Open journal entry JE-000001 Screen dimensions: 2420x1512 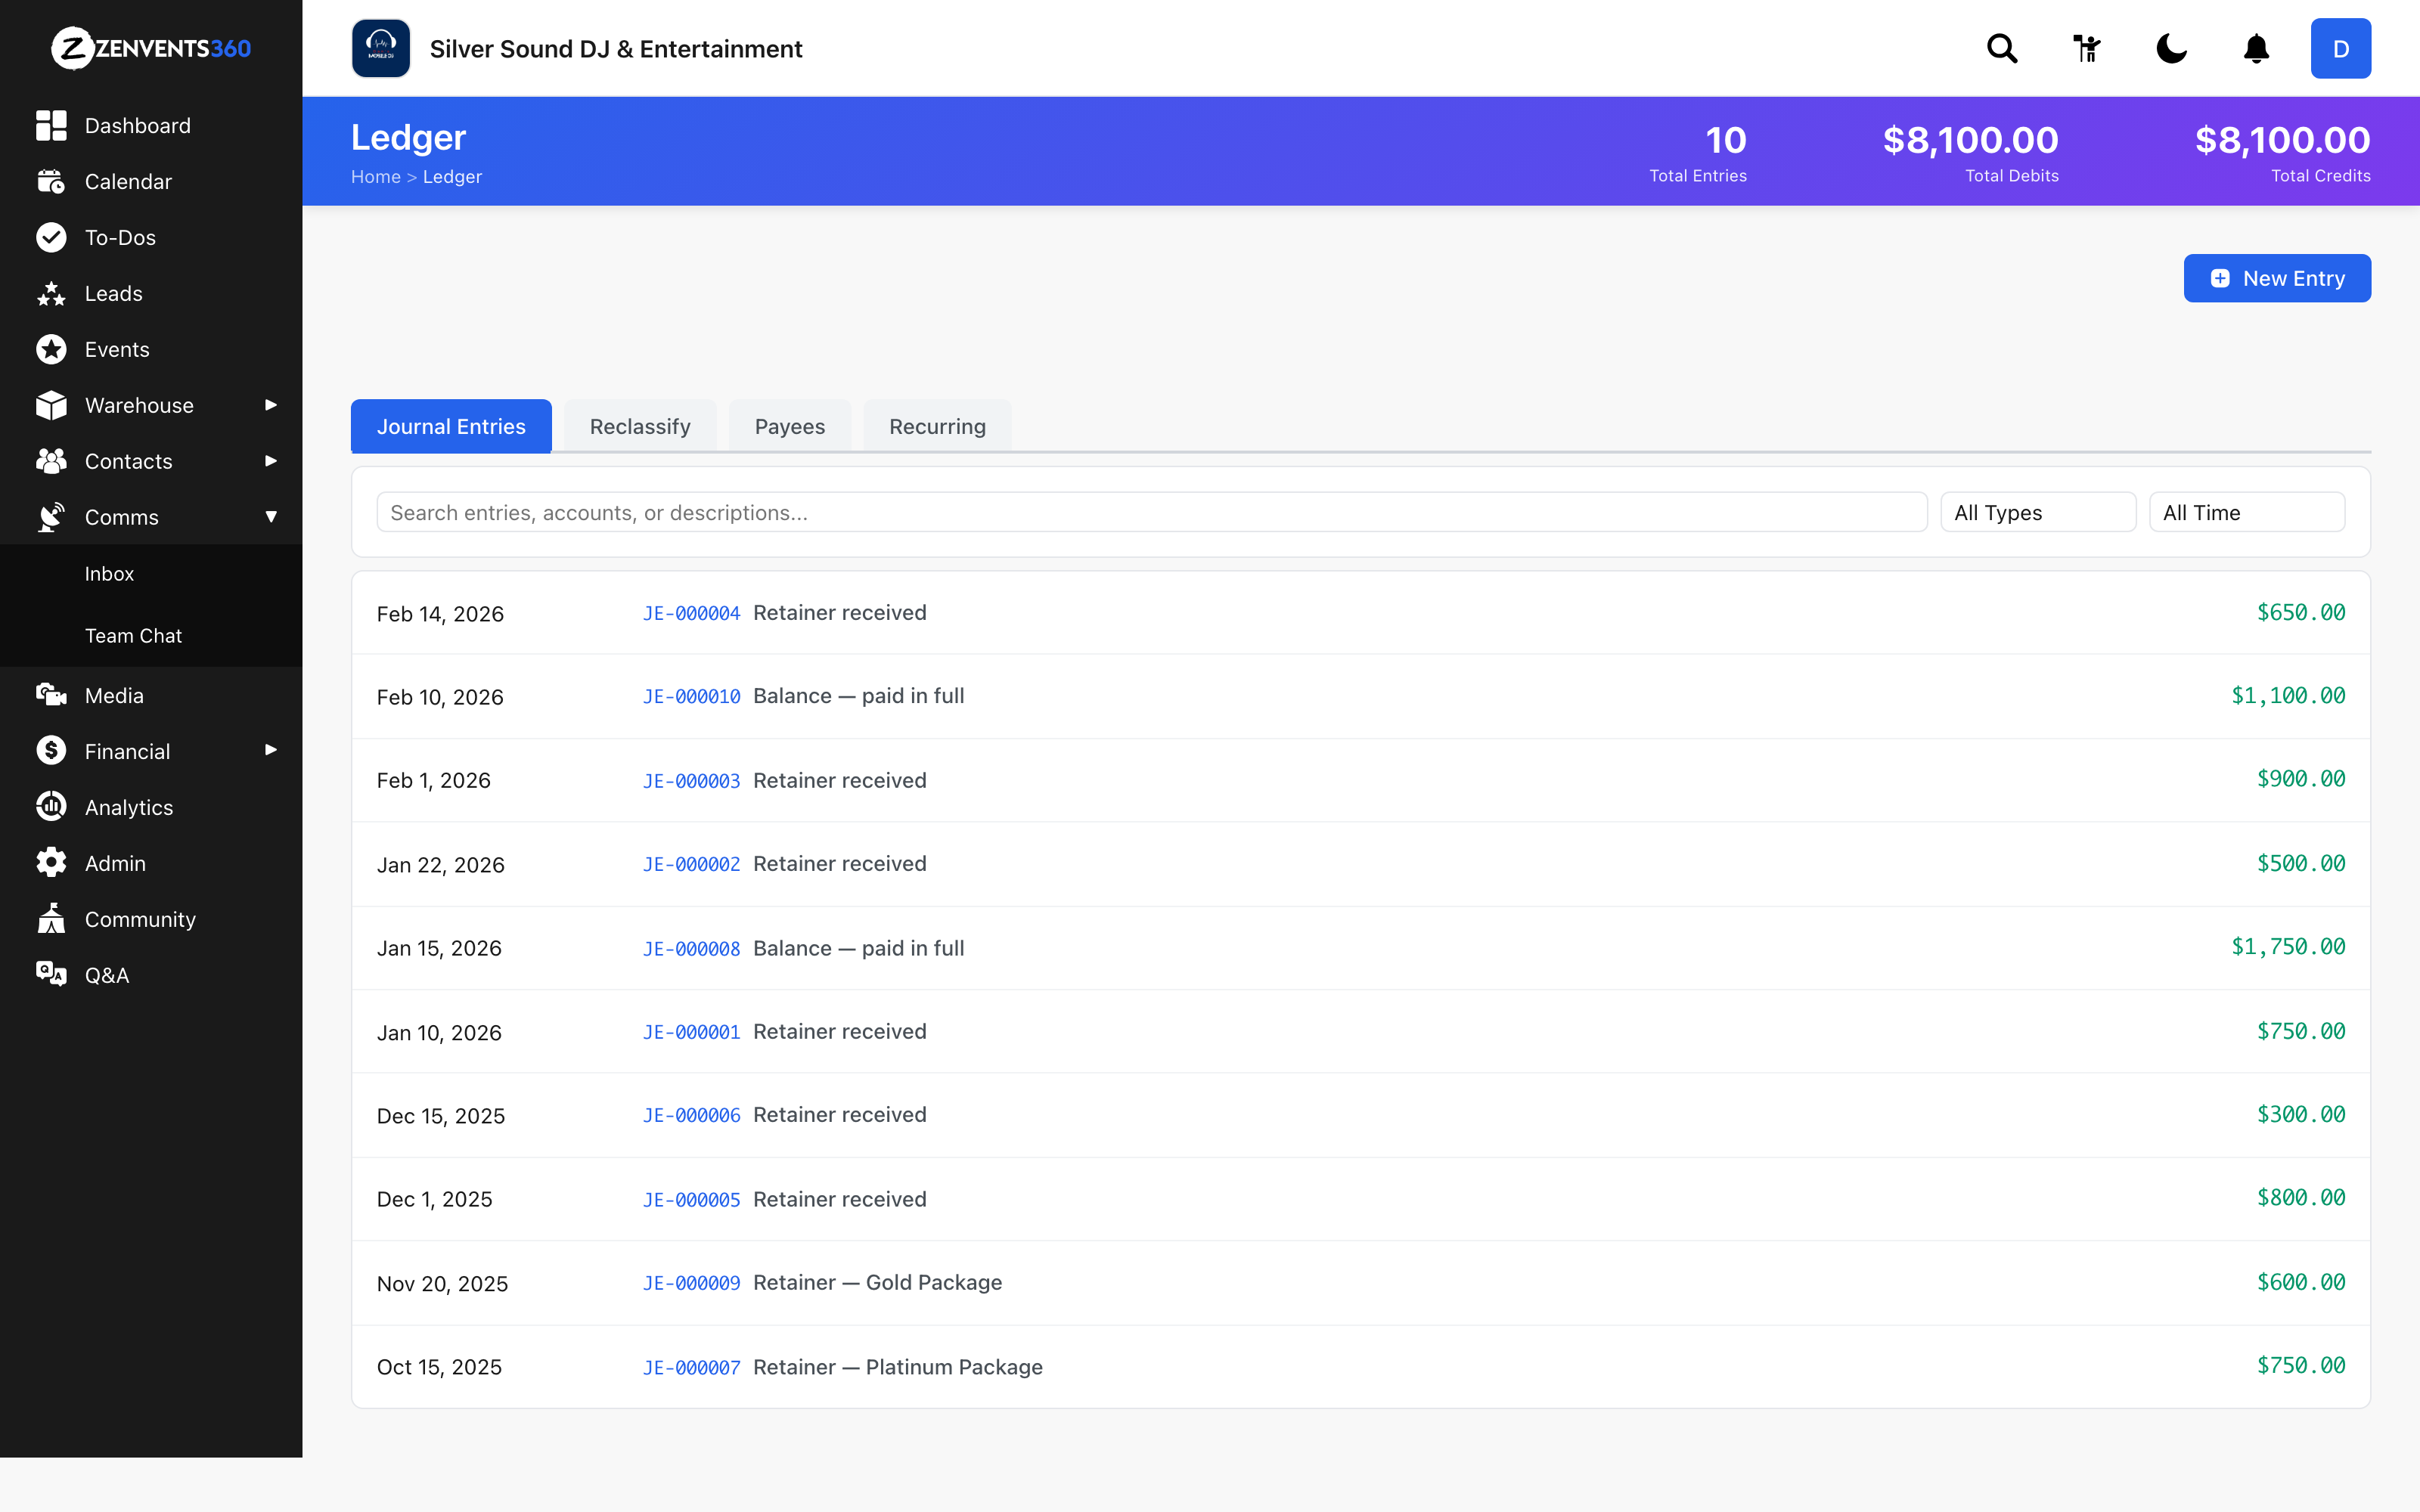coord(691,1032)
